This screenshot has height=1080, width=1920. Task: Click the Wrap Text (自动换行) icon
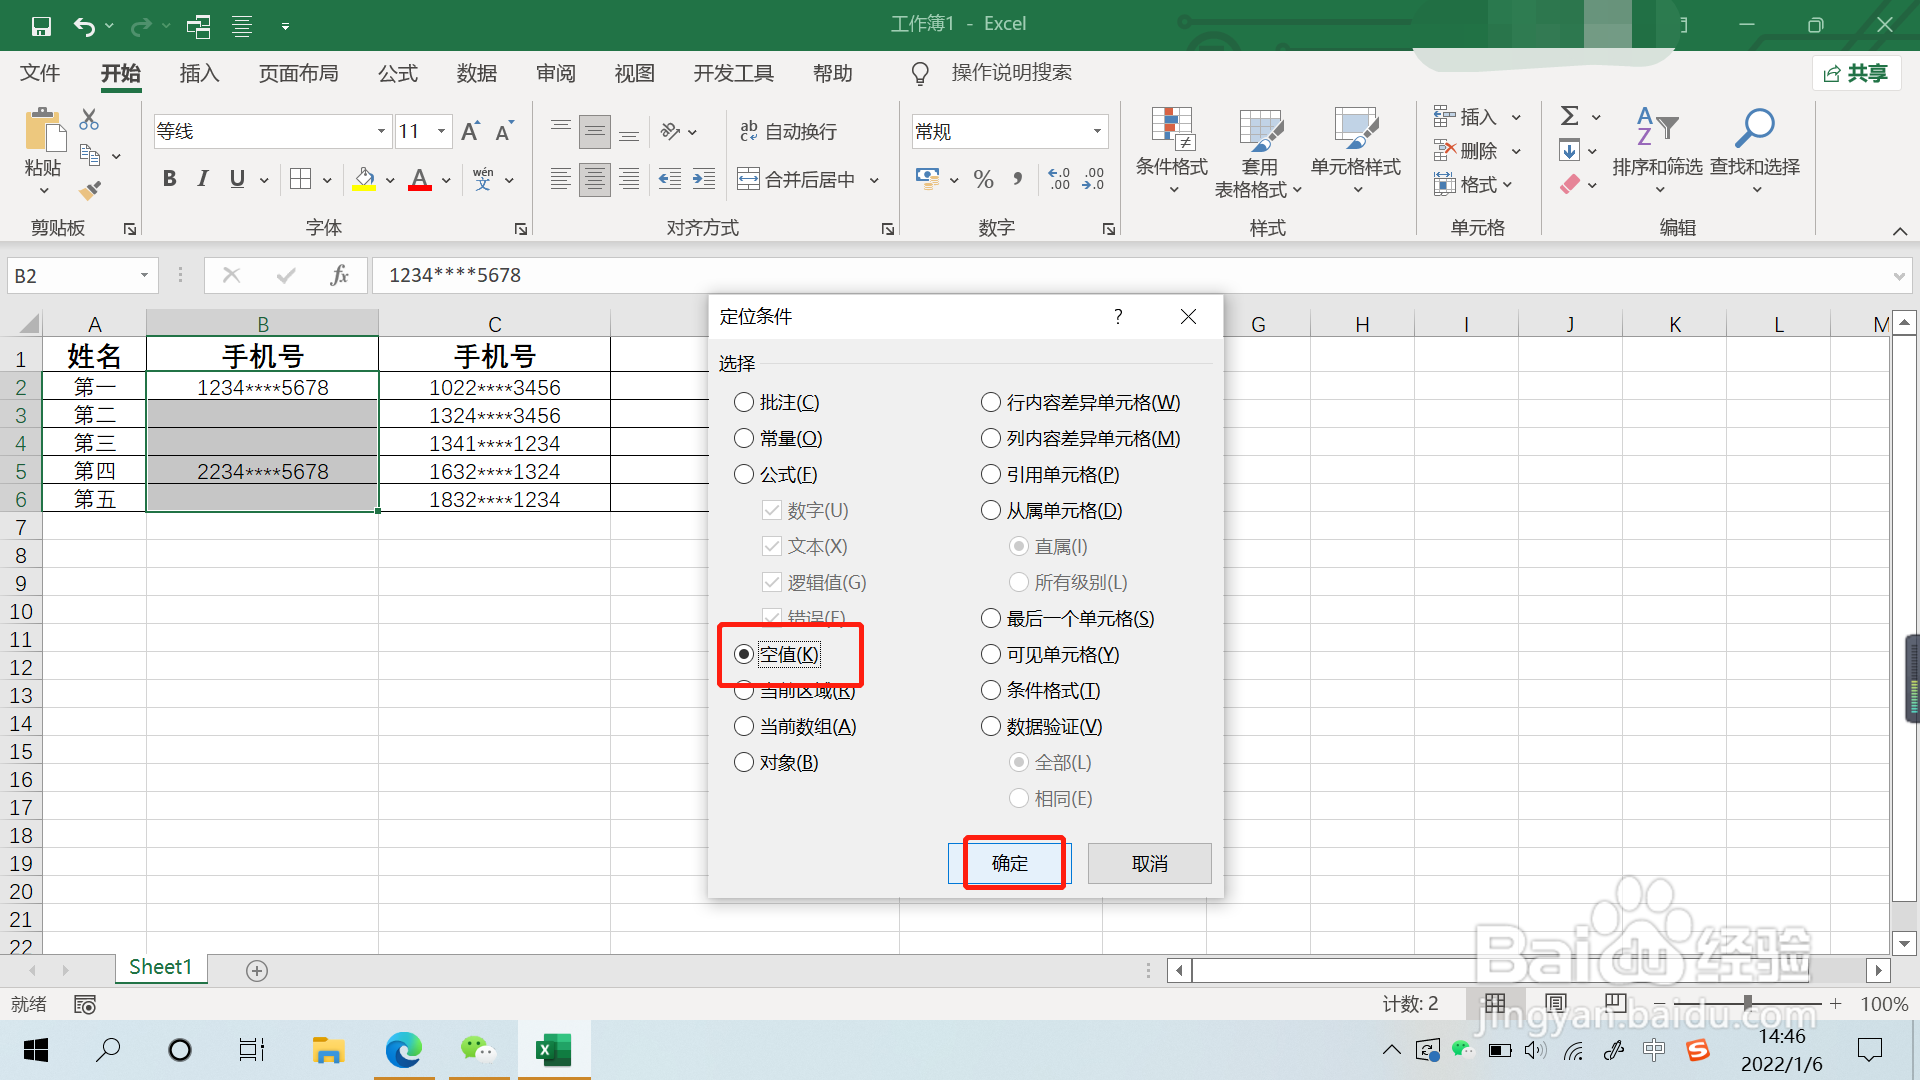click(x=749, y=131)
